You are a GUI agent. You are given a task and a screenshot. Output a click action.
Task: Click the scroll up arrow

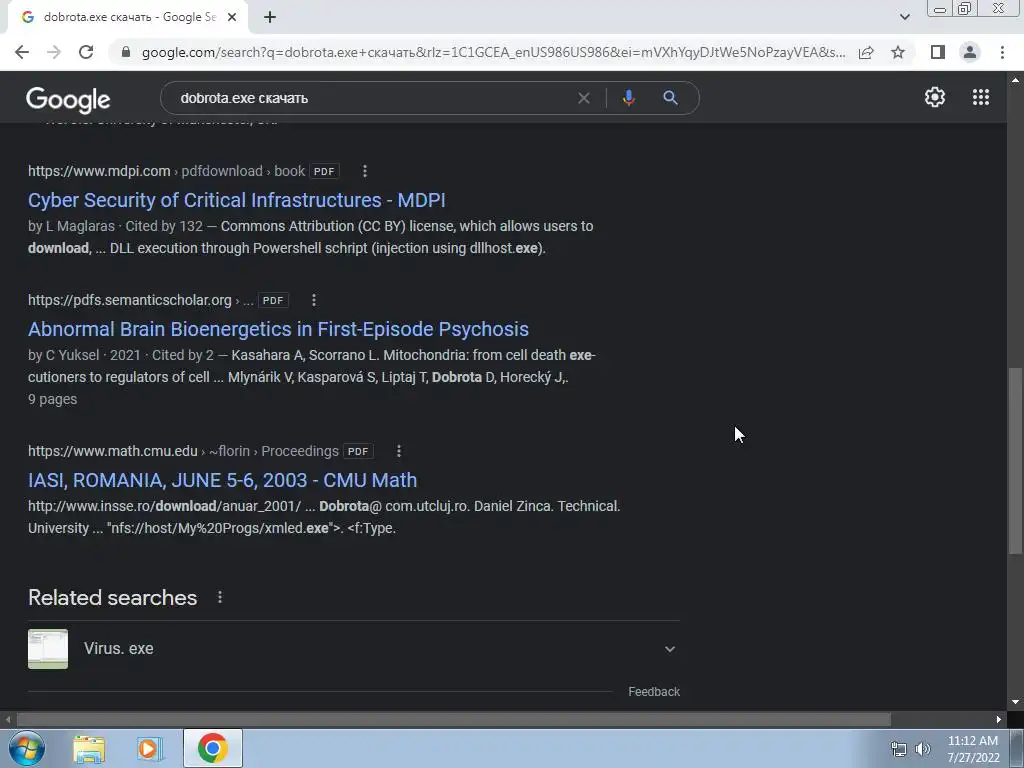(1015, 80)
